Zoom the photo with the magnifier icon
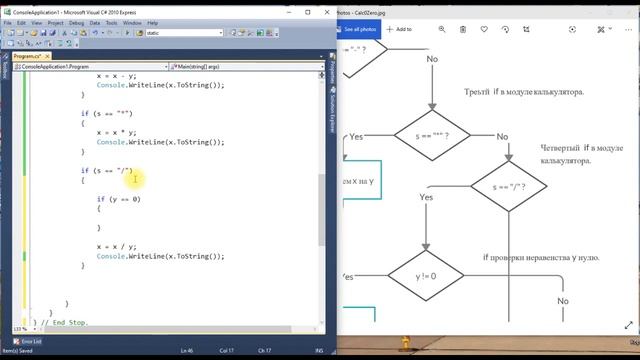The width and height of the screenshot is (640, 360). [x=442, y=29]
